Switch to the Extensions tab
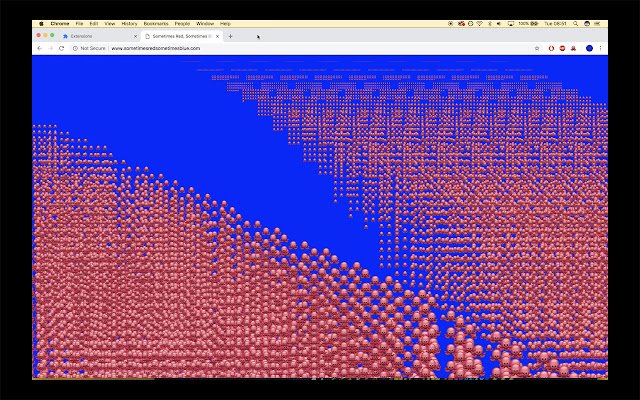 point(99,36)
